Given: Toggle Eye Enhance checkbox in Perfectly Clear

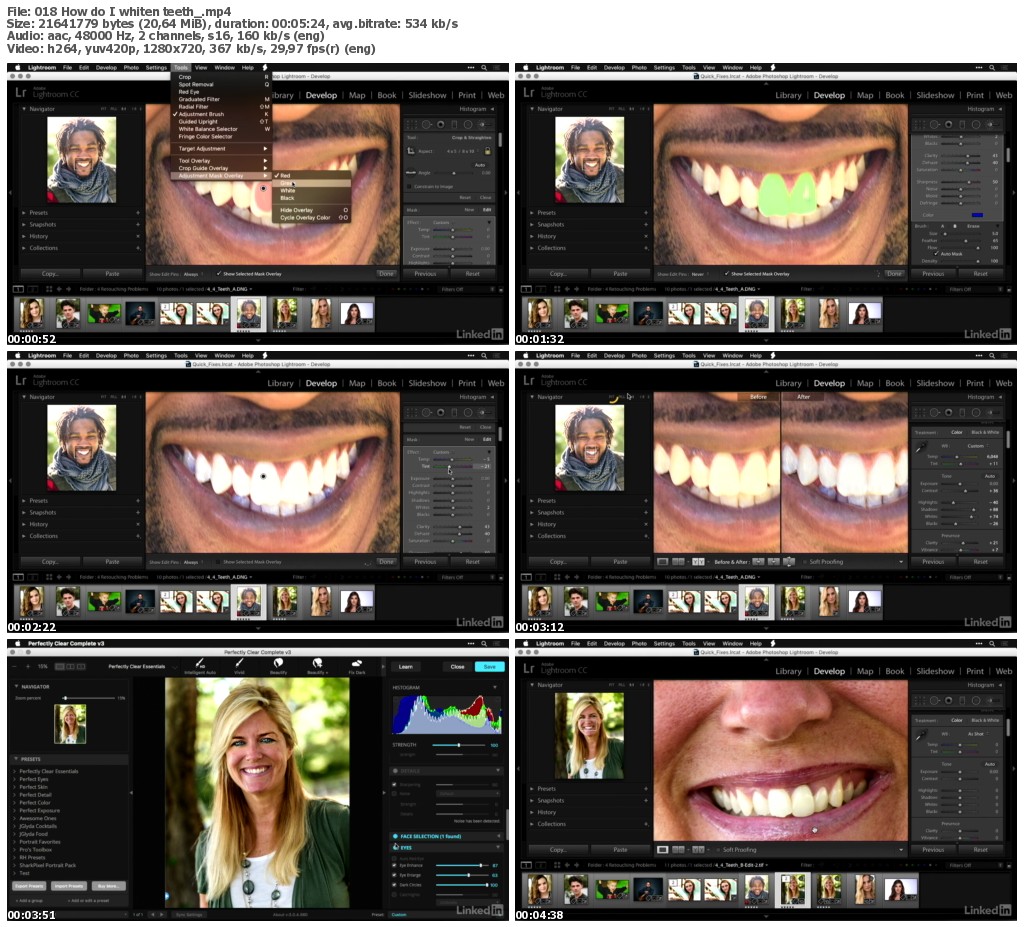Looking at the screenshot, I should [394, 865].
